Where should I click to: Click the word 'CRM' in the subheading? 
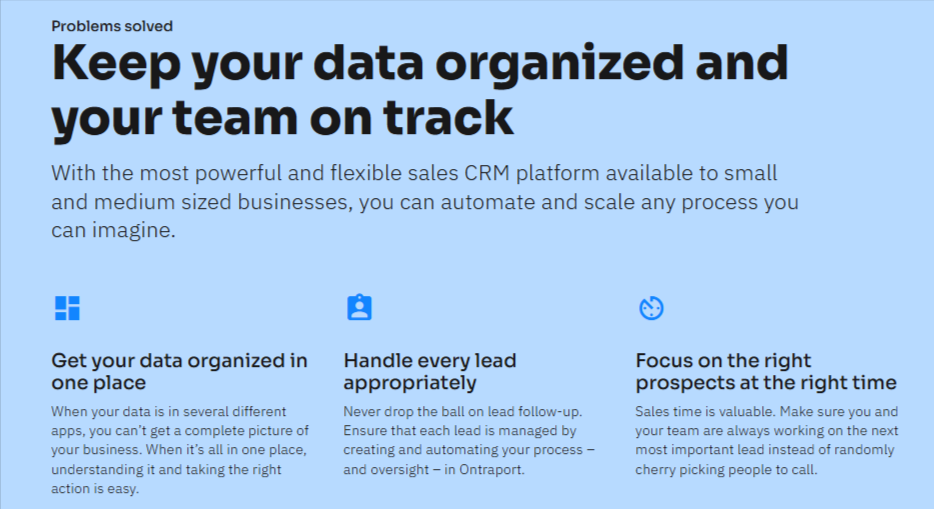pyautogui.click(x=487, y=173)
